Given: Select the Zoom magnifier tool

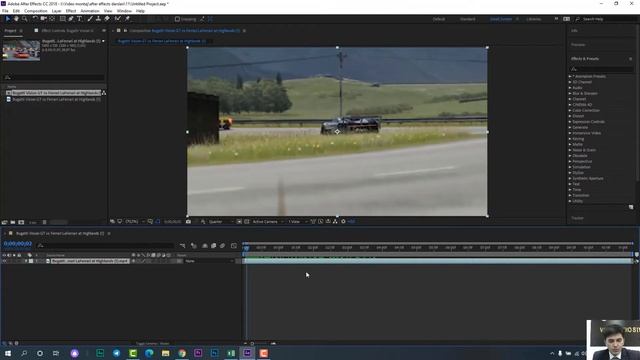Looking at the screenshot, I should (x=24, y=19).
